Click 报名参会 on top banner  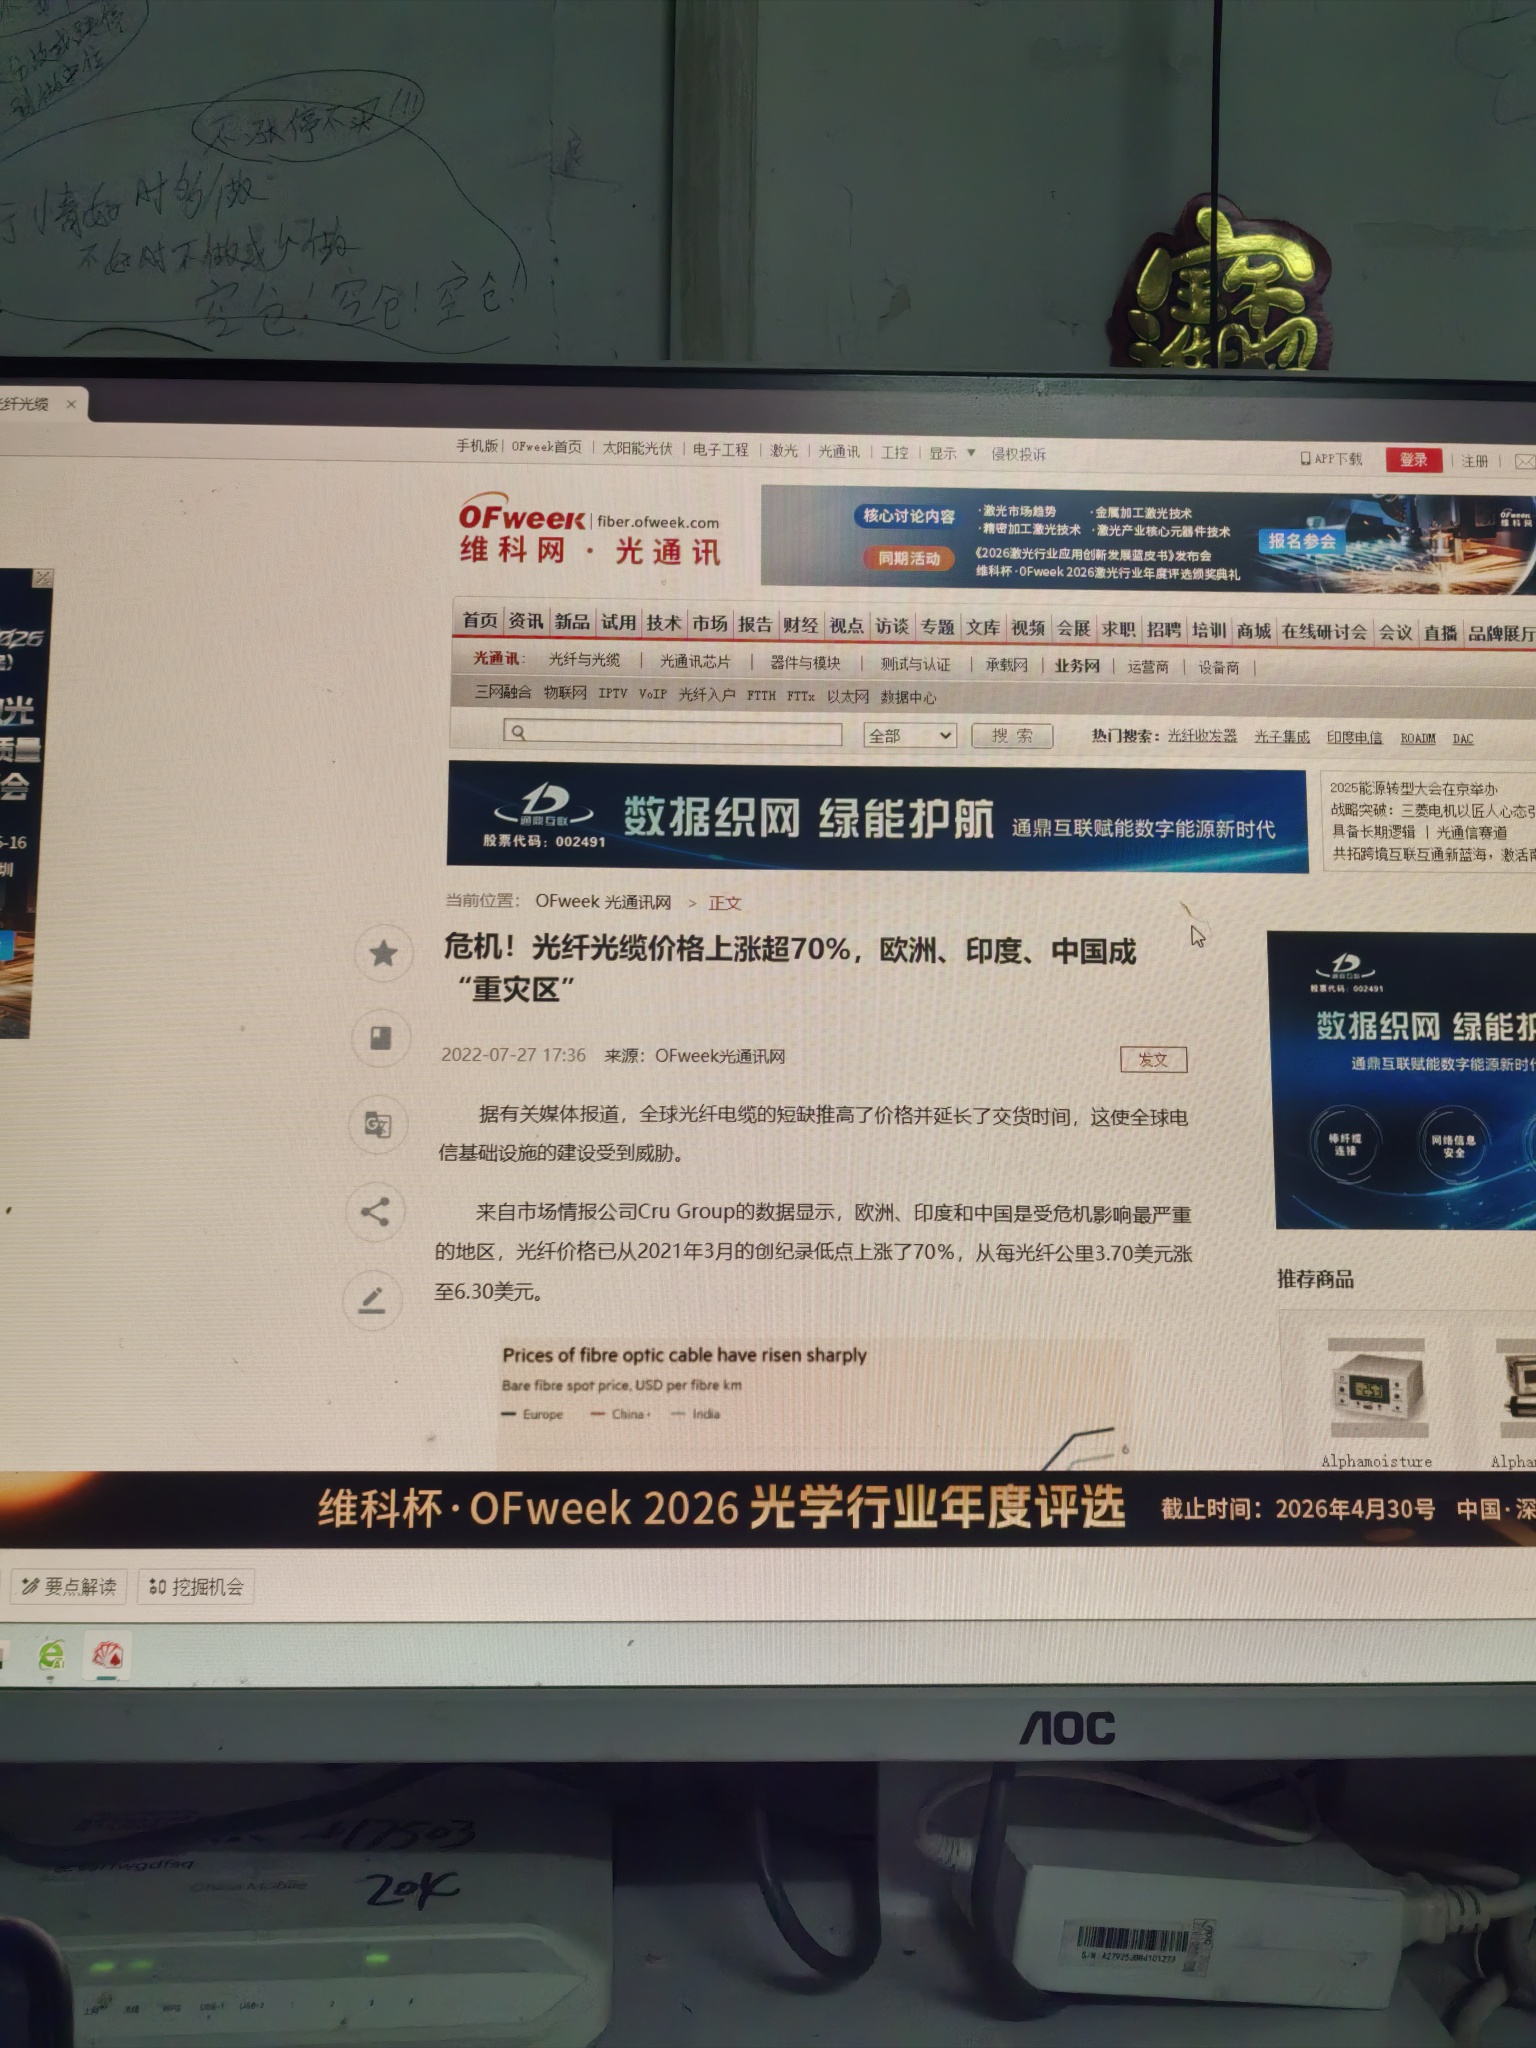point(1302,541)
